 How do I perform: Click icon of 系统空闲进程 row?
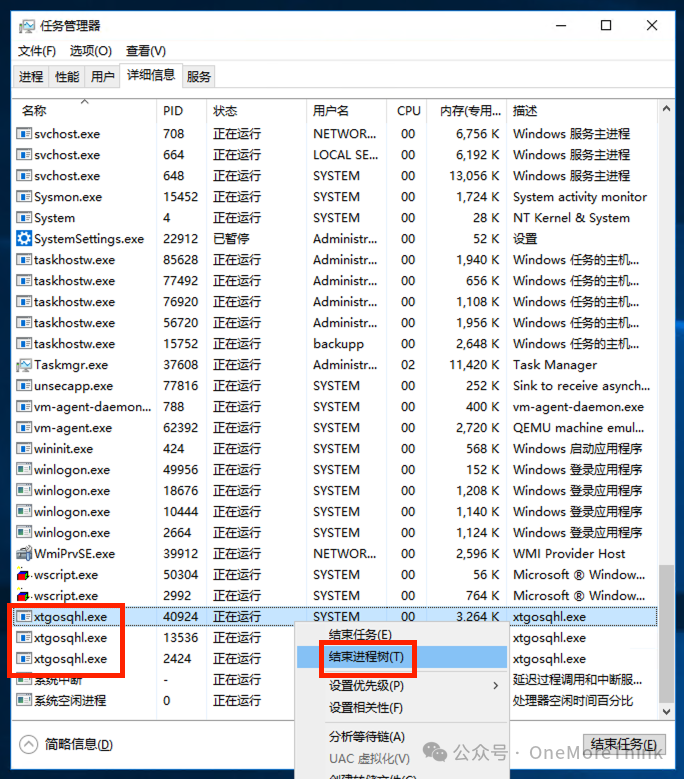point(23,701)
